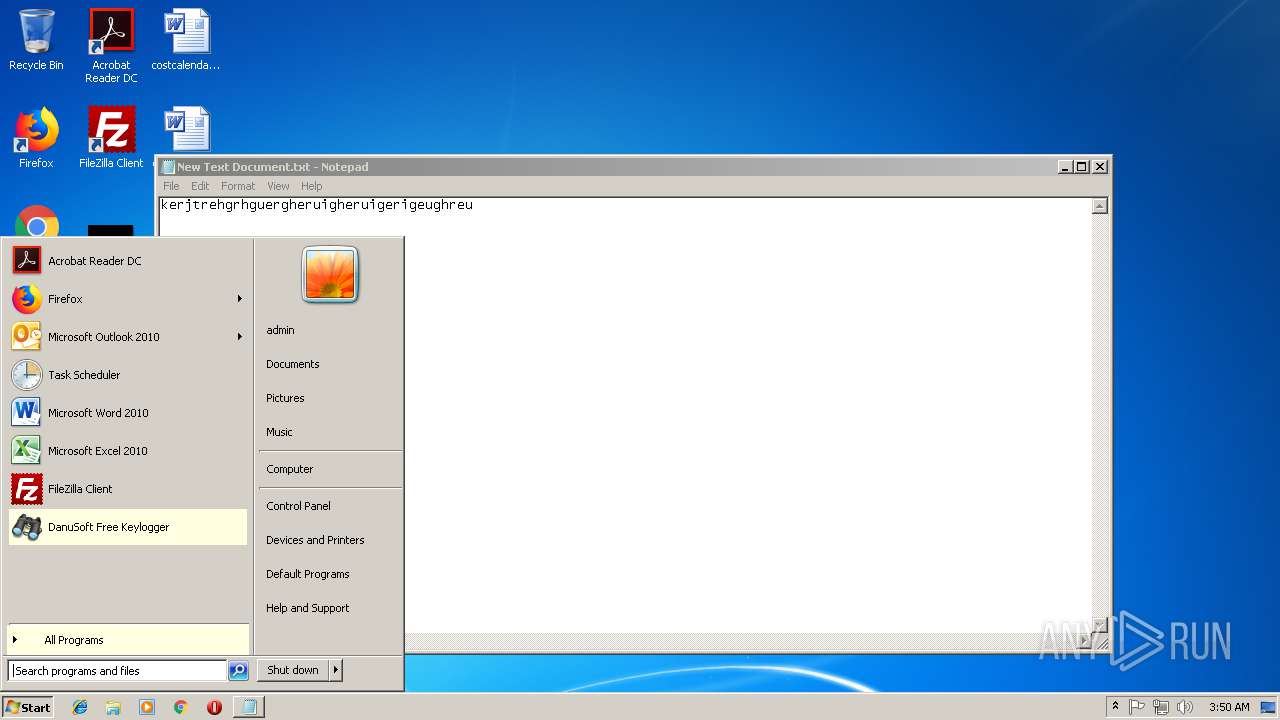Open volume speaker tray icon

click(1185, 707)
